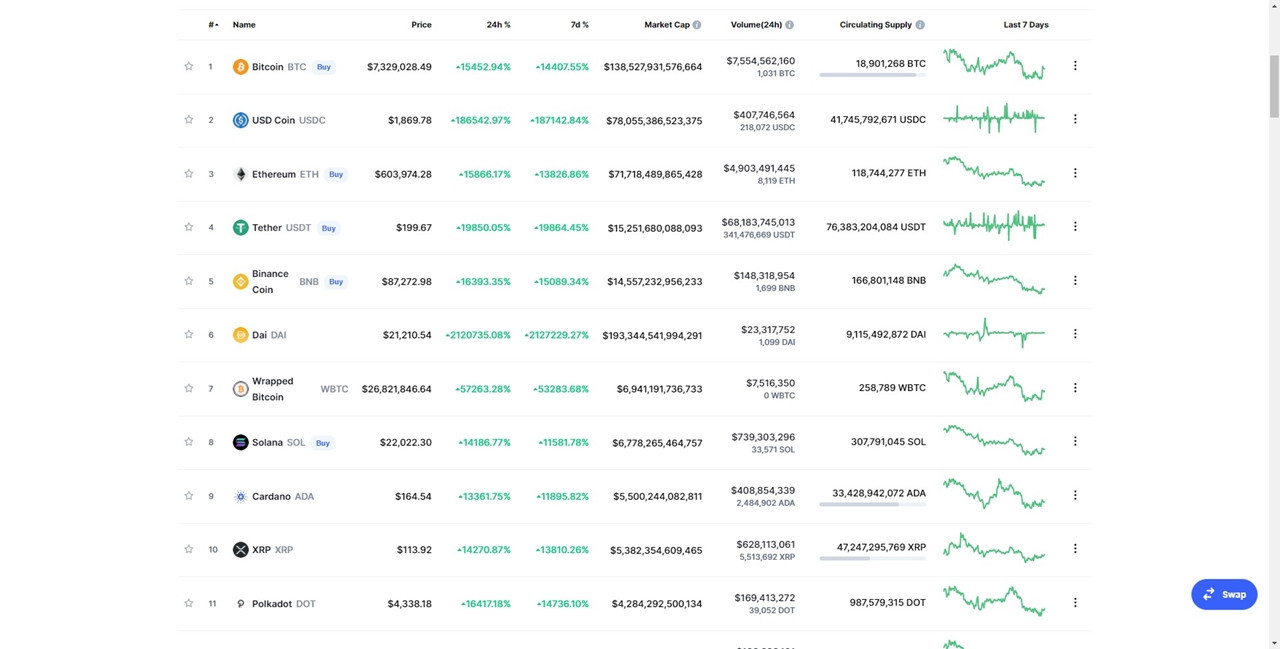Open Solana row three-dot menu

tap(1075, 441)
